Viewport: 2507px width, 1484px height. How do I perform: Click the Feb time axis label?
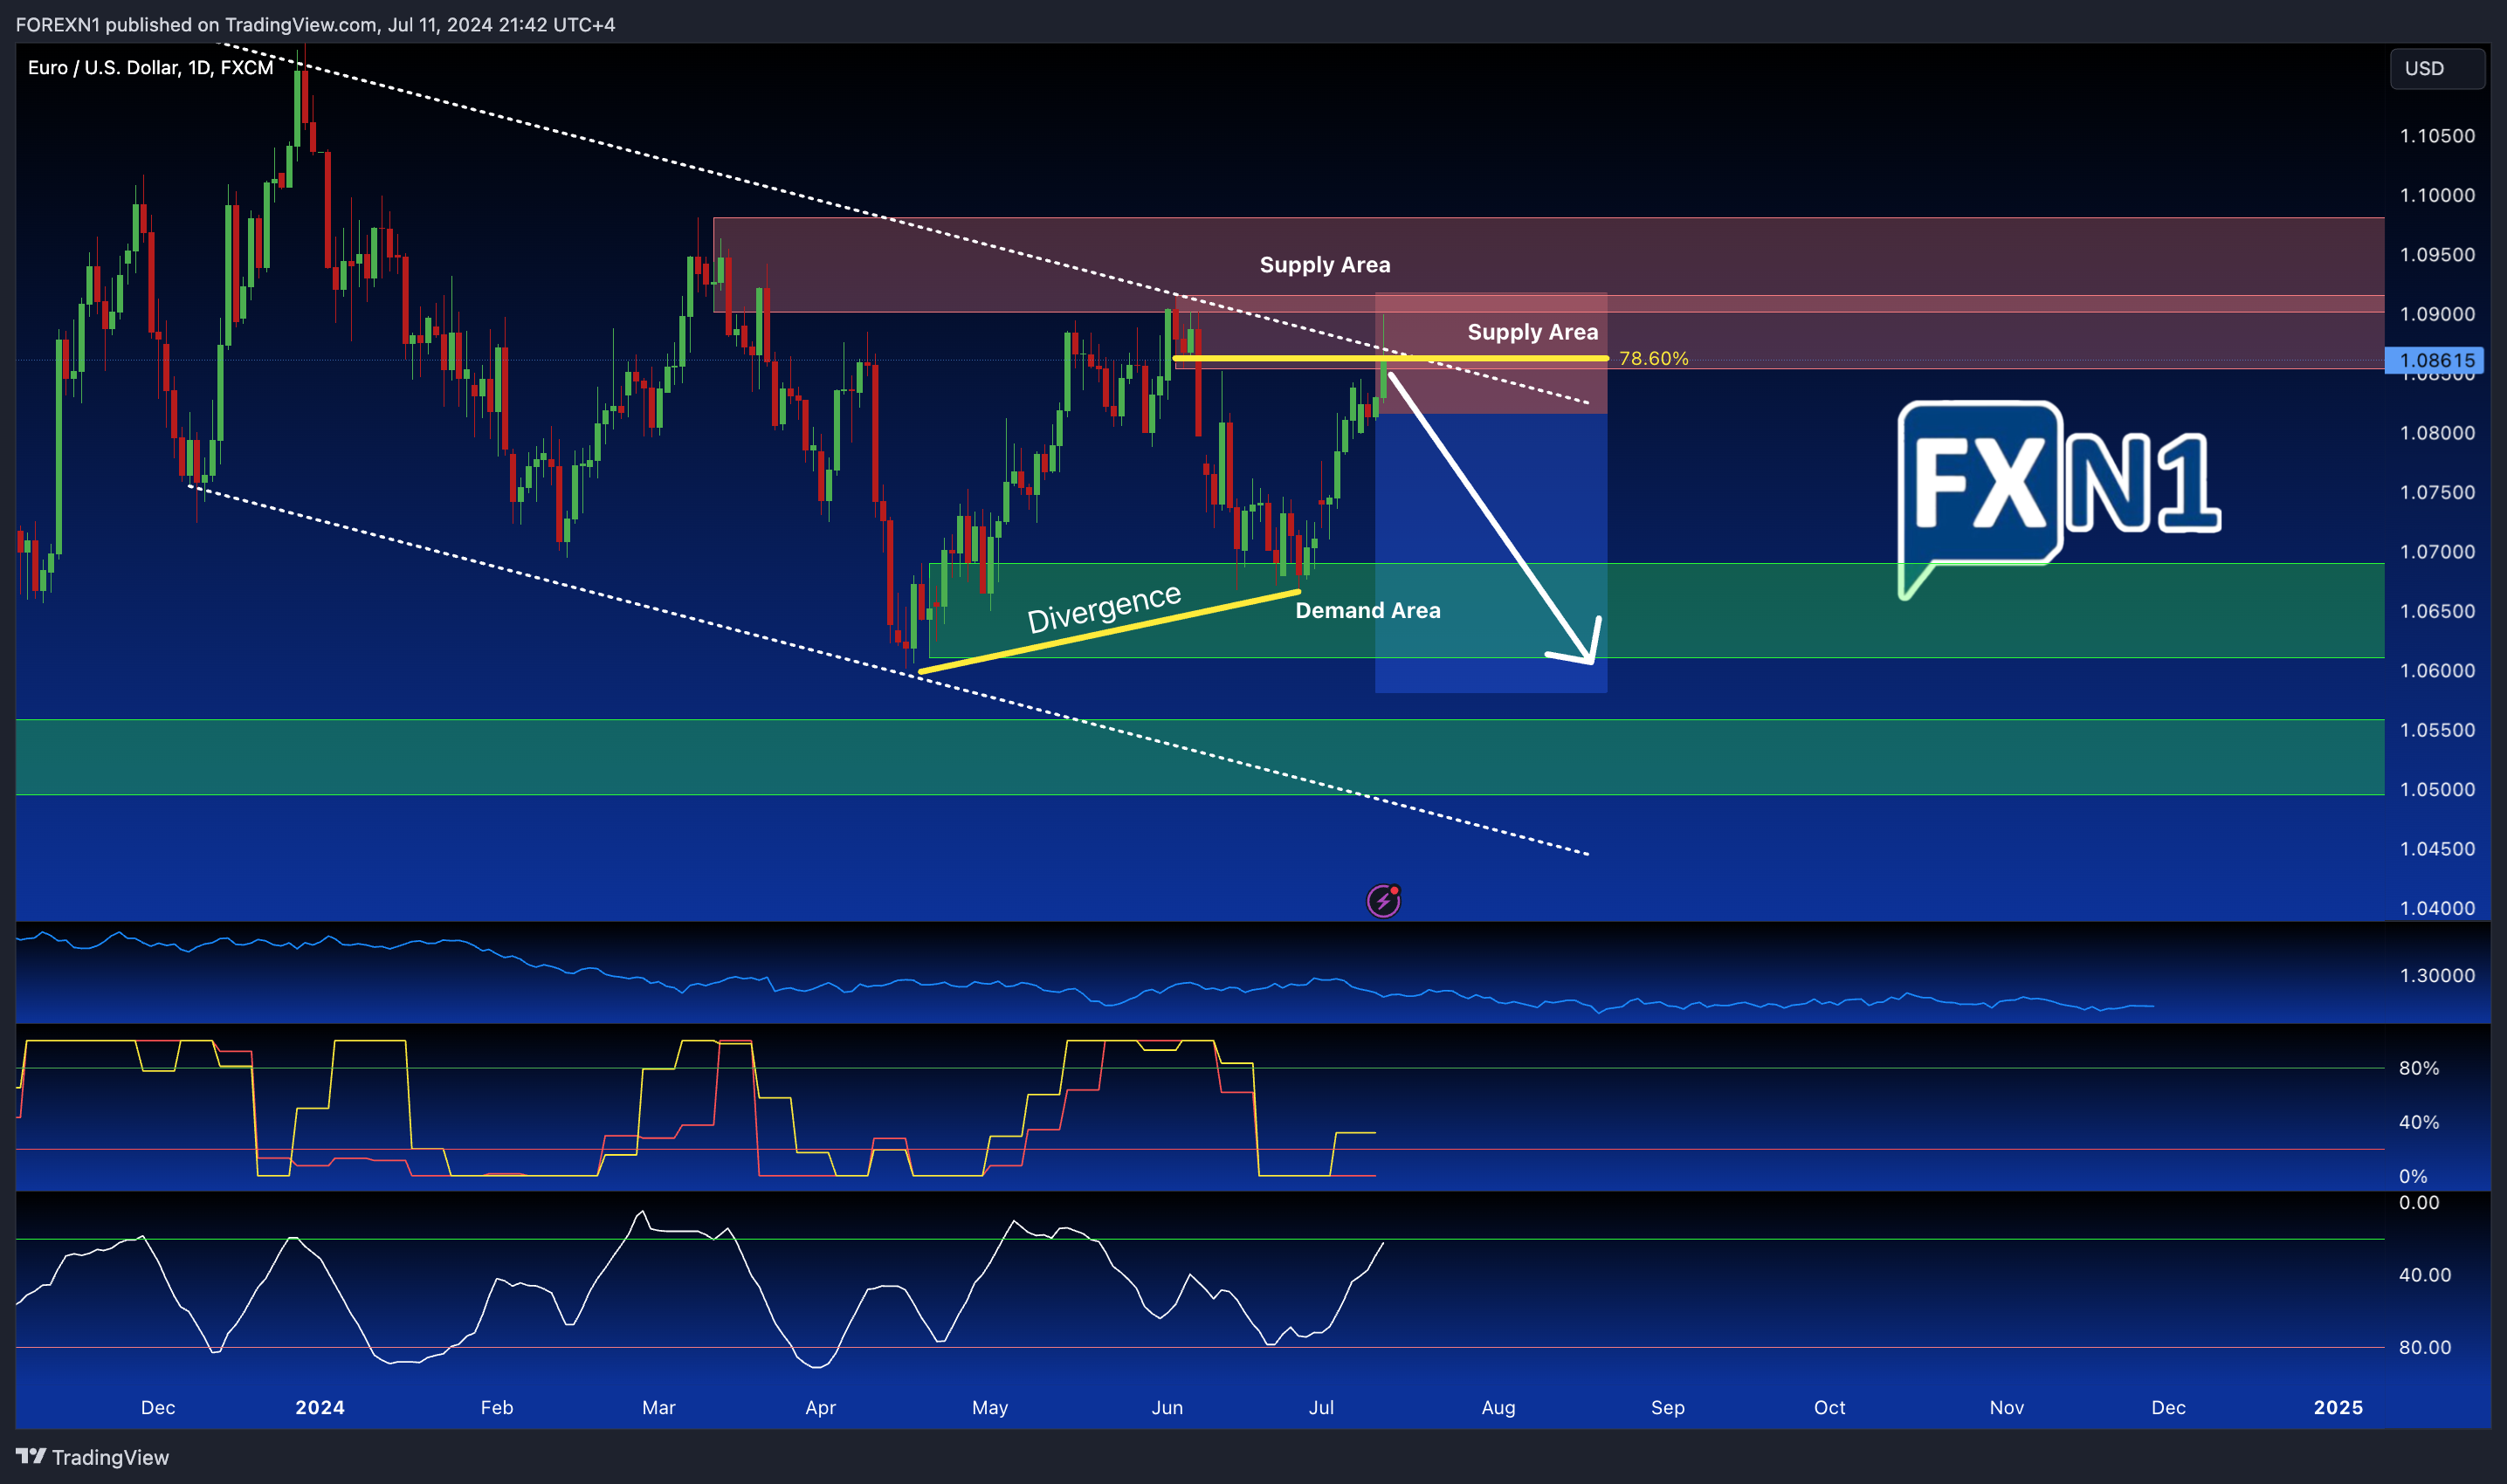[496, 1407]
